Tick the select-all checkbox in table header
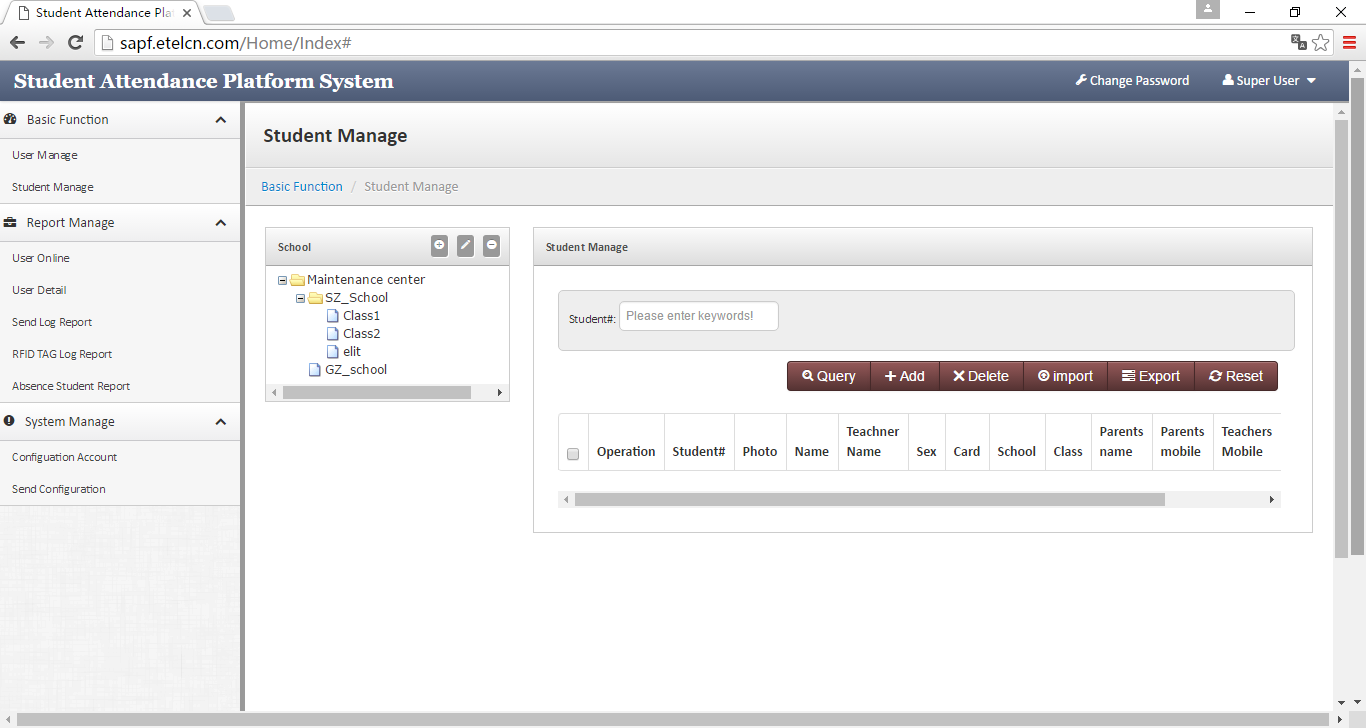Screen dimensions: 1366x728 [573, 454]
